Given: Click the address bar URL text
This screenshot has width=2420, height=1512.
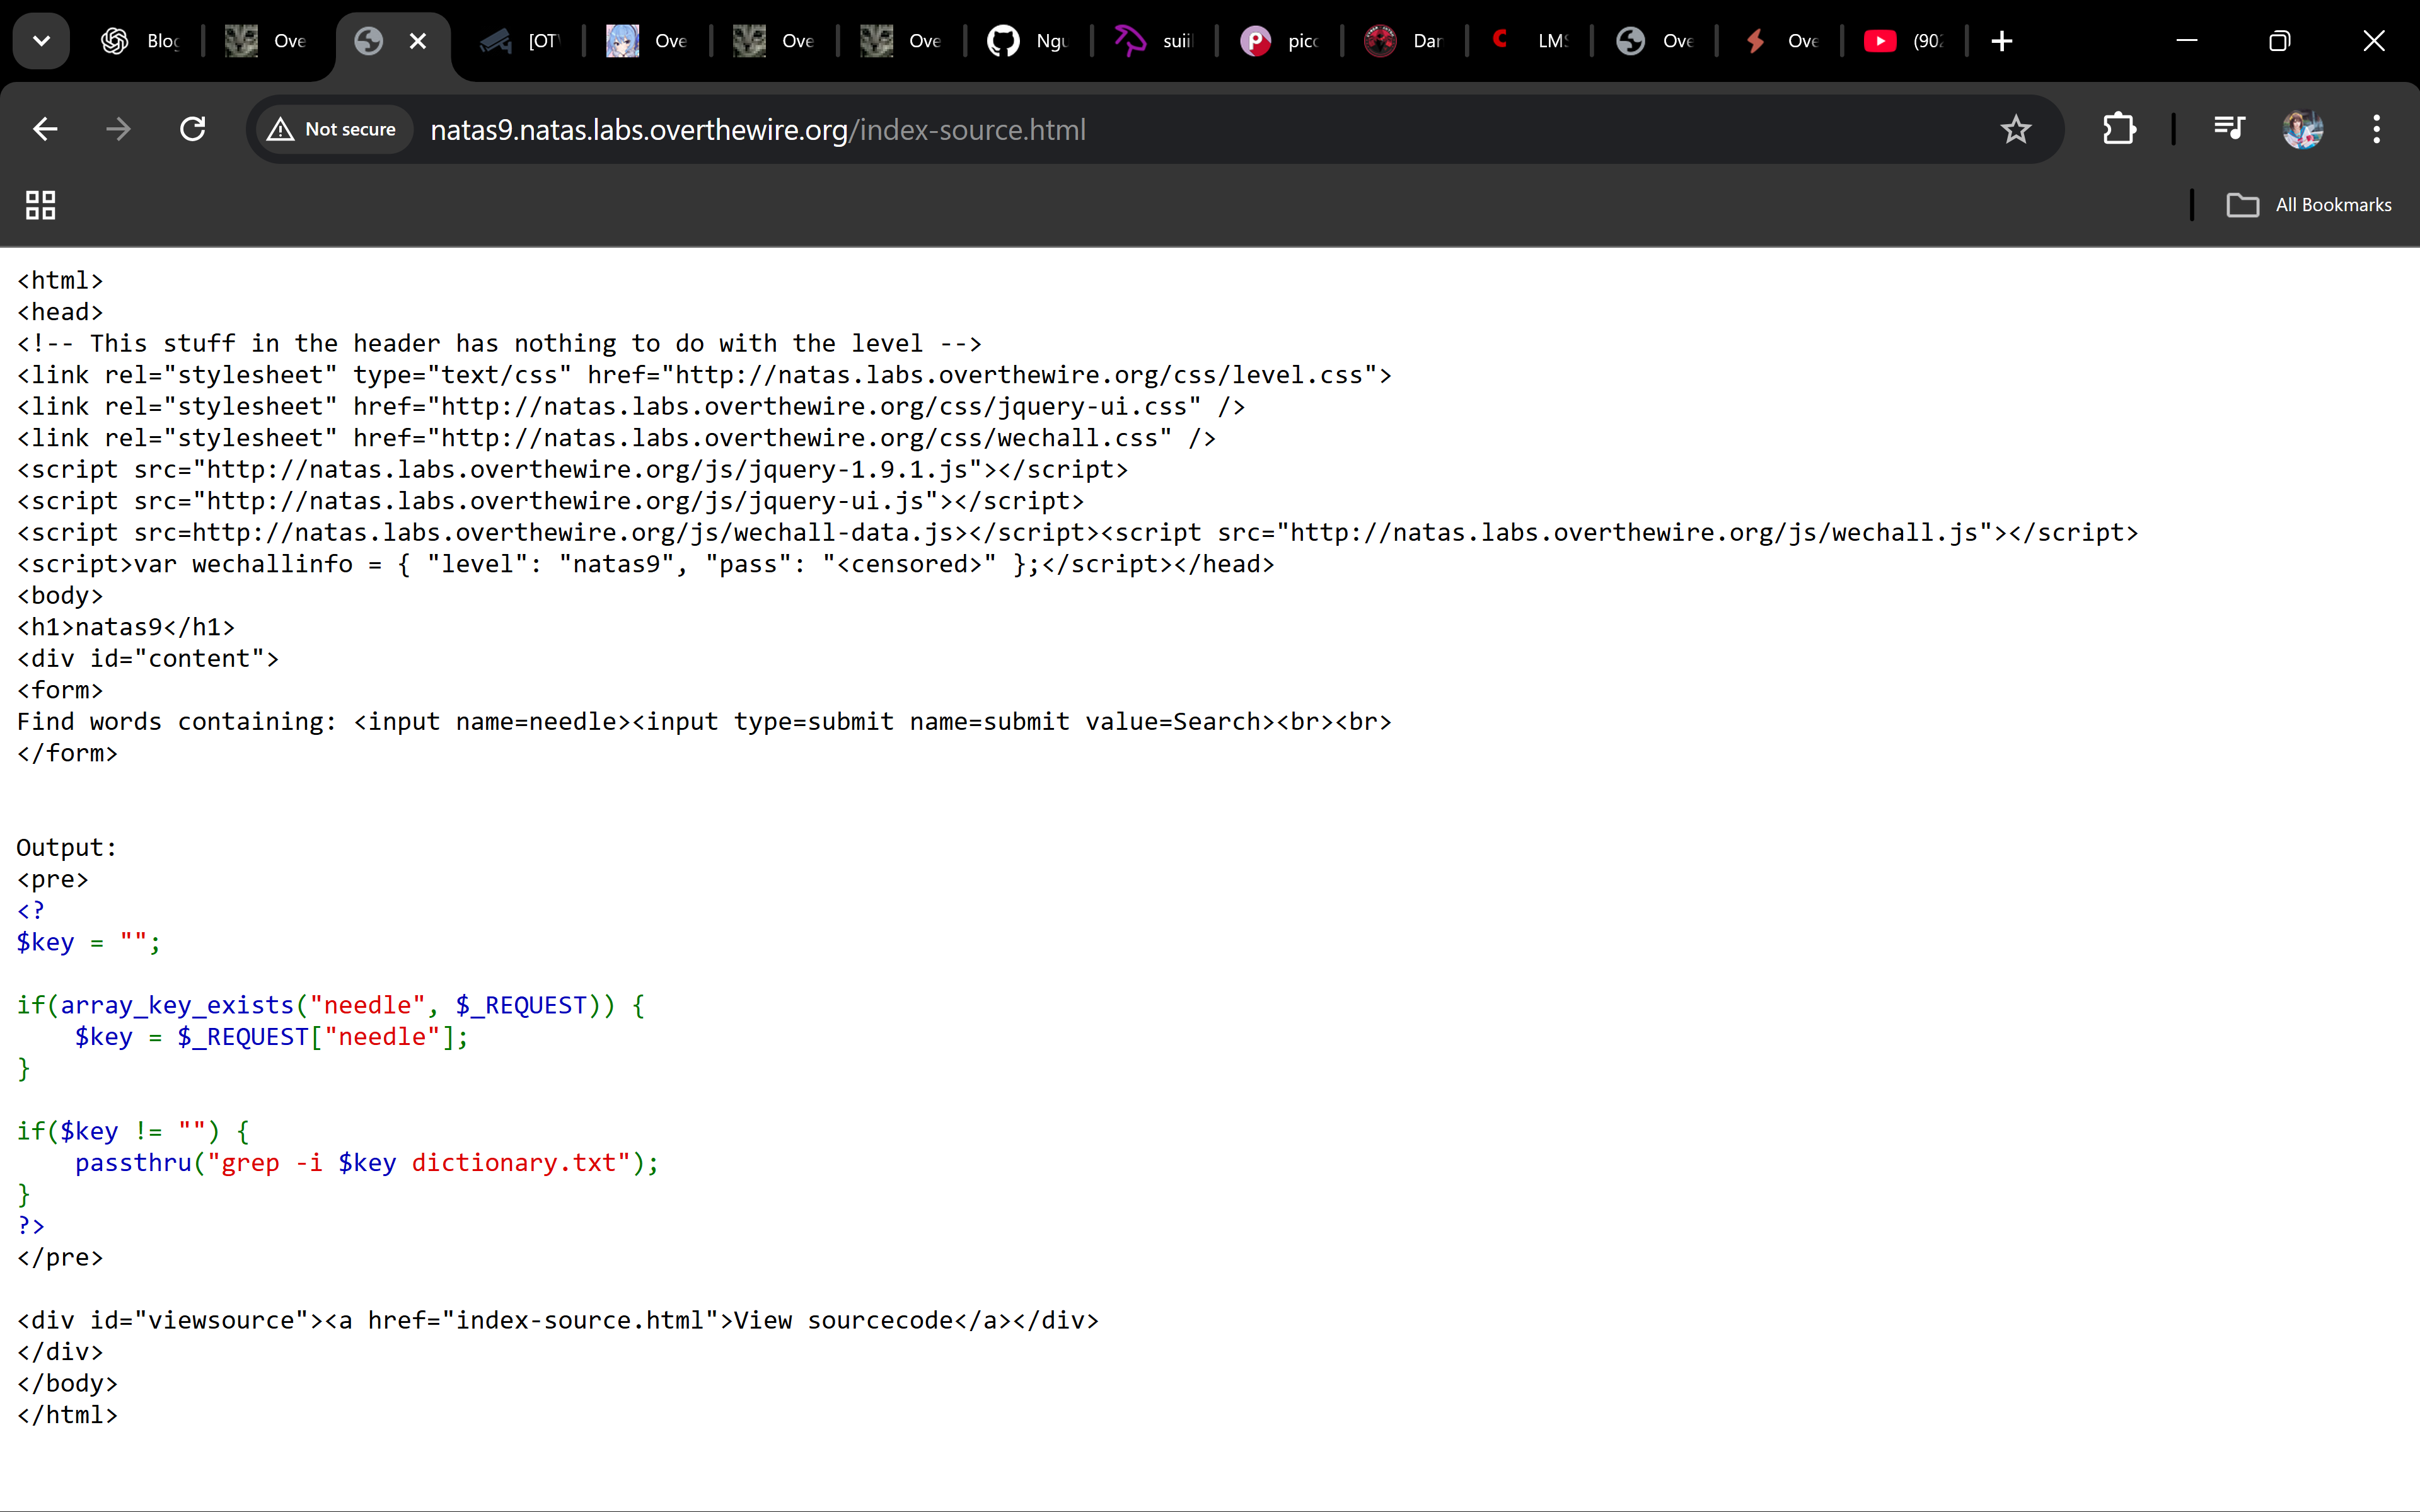Looking at the screenshot, I should pos(757,130).
